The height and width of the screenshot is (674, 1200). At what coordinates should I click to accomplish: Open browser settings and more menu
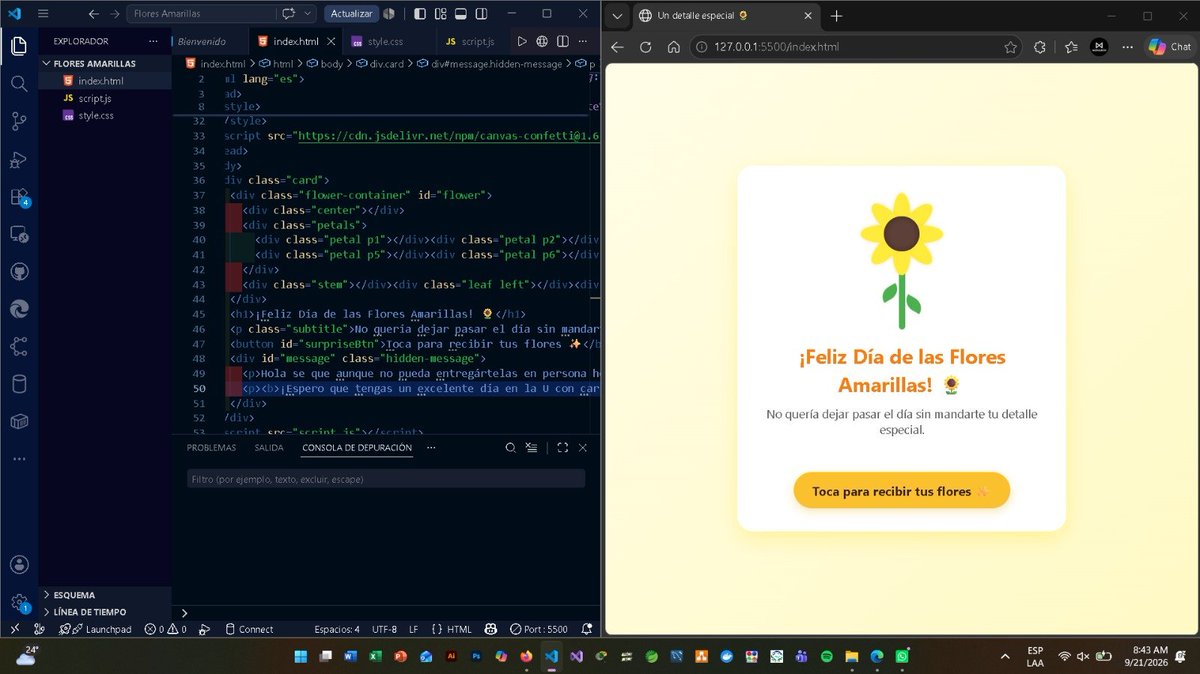[x=1129, y=47]
